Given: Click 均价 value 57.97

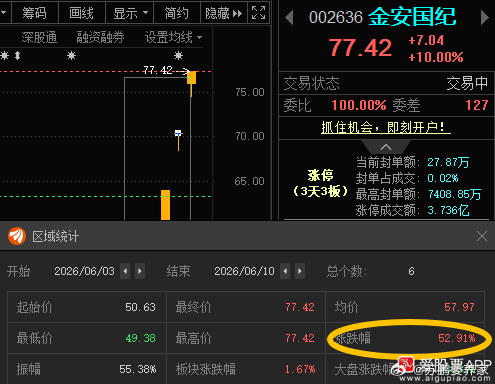Looking at the screenshot, I should pyautogui.click(x=459, y=307).
